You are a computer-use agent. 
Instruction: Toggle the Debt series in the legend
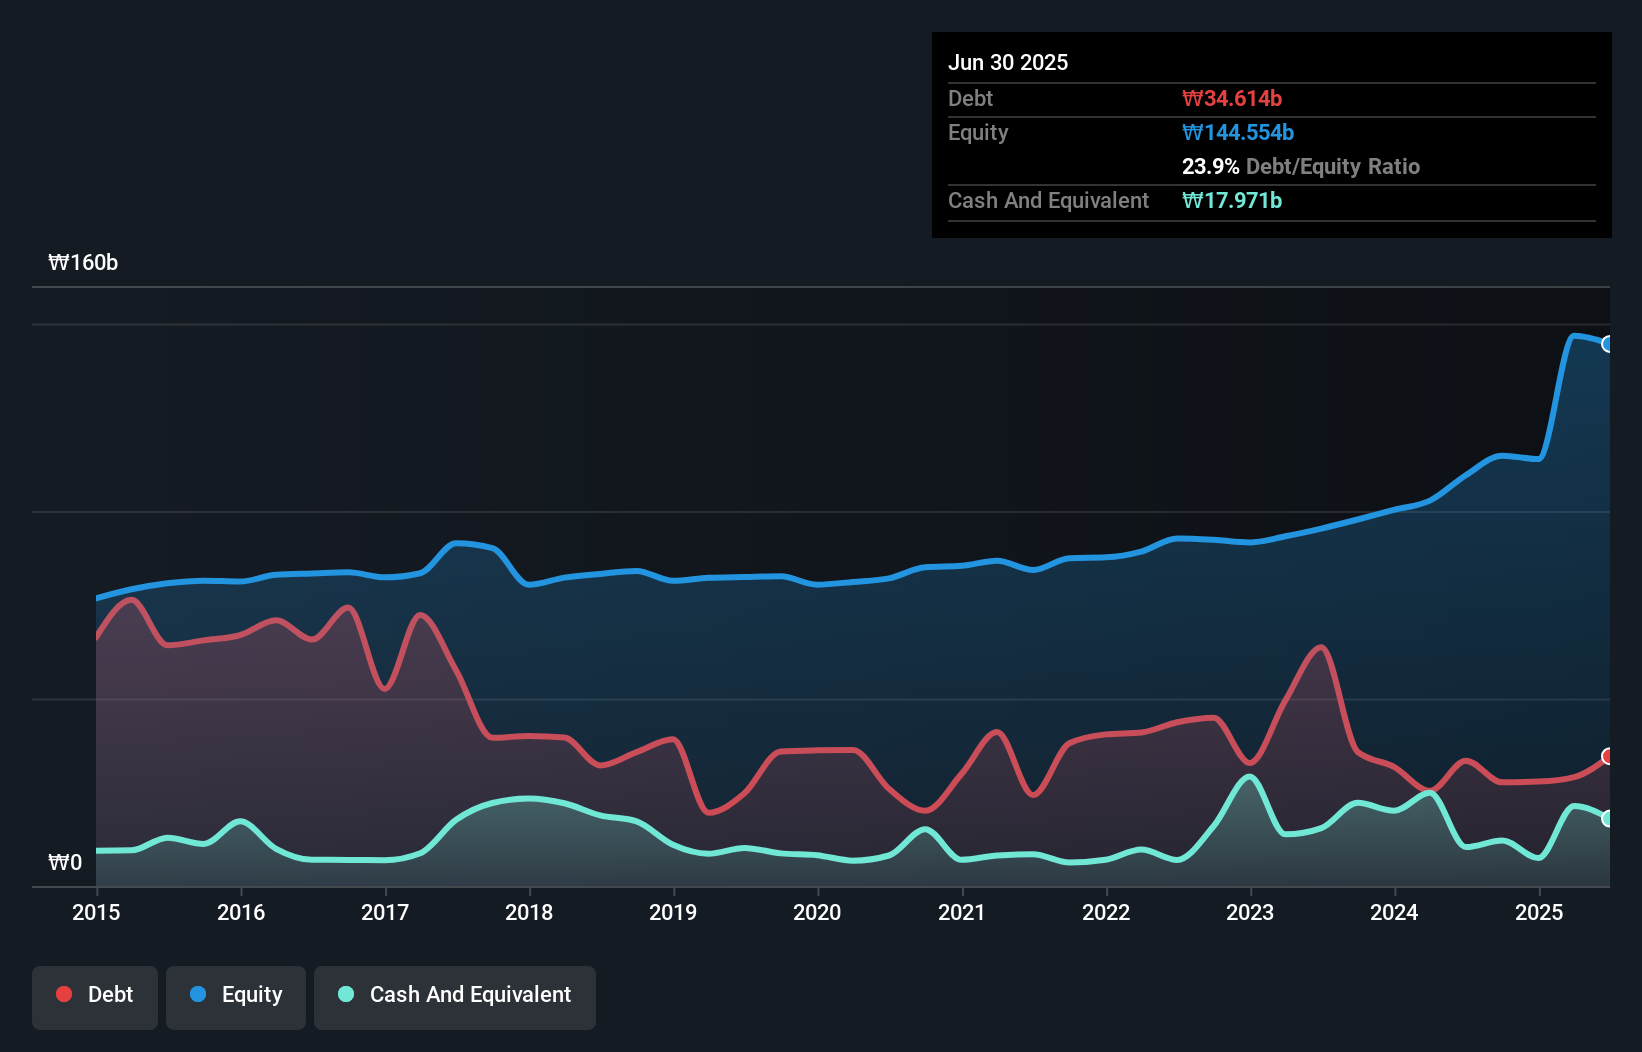[95, 996]
